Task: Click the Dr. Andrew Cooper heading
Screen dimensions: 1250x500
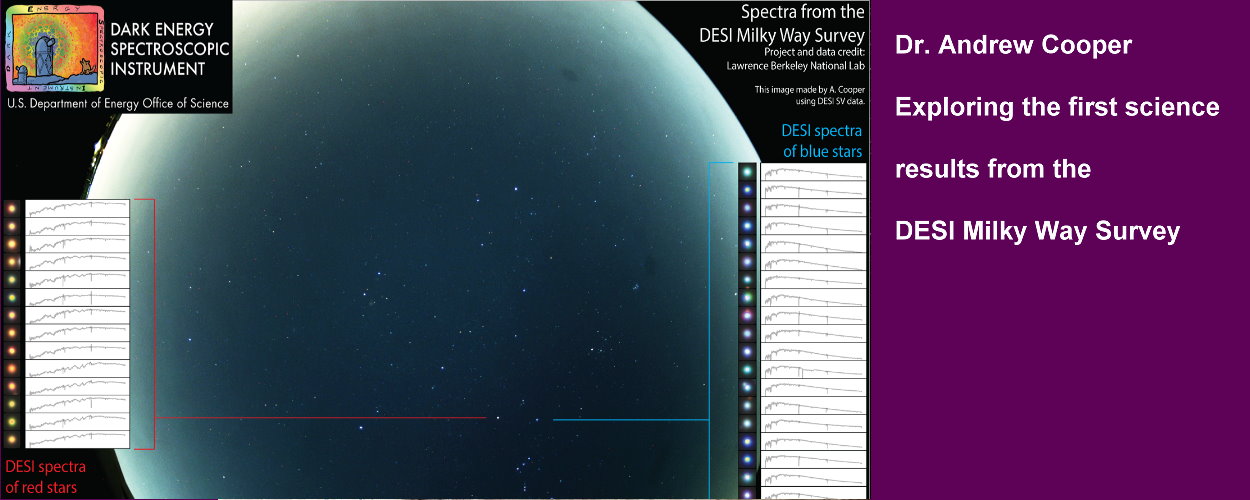Action: [1013, 46]
